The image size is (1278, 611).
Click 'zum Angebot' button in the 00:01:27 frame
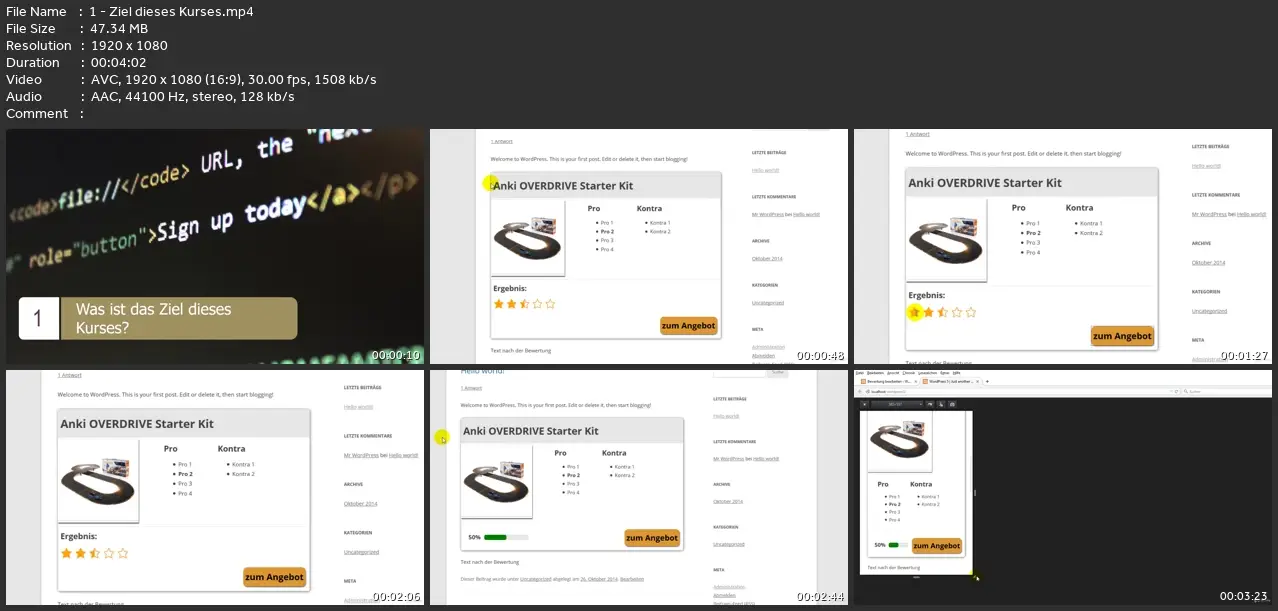coord(1122,336)
